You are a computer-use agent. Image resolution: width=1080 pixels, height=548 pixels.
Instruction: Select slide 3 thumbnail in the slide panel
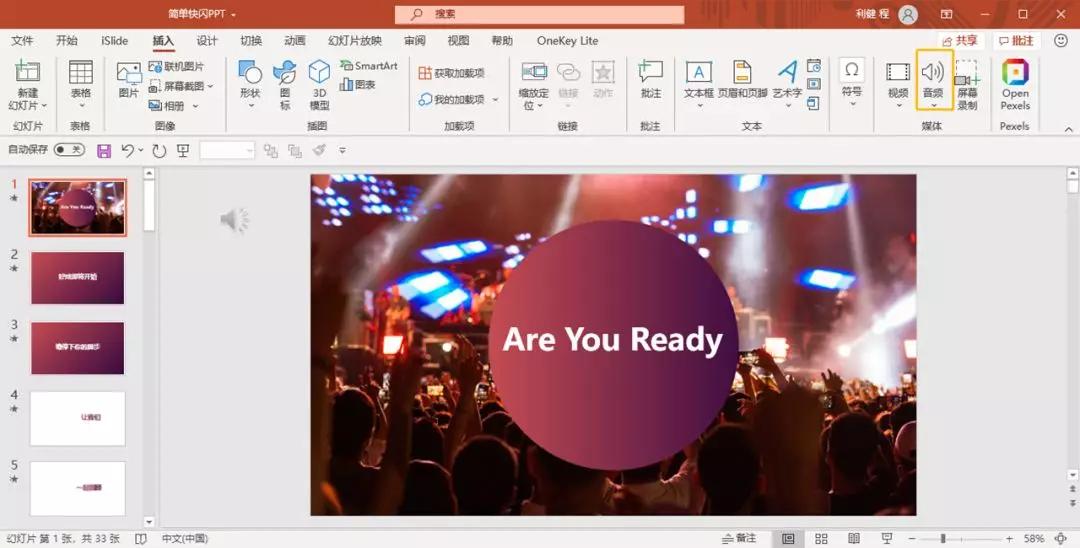(x=78, y=348)
